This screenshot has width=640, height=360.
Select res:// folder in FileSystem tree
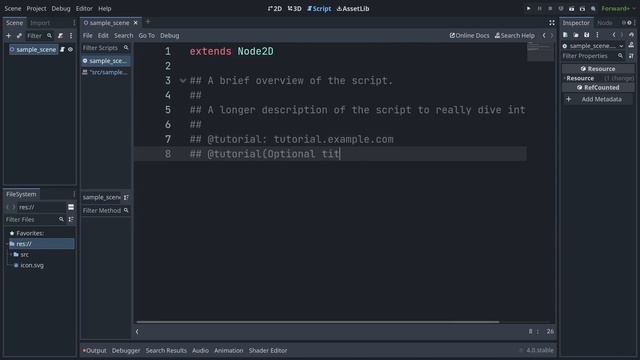click(x=41, y=244)
